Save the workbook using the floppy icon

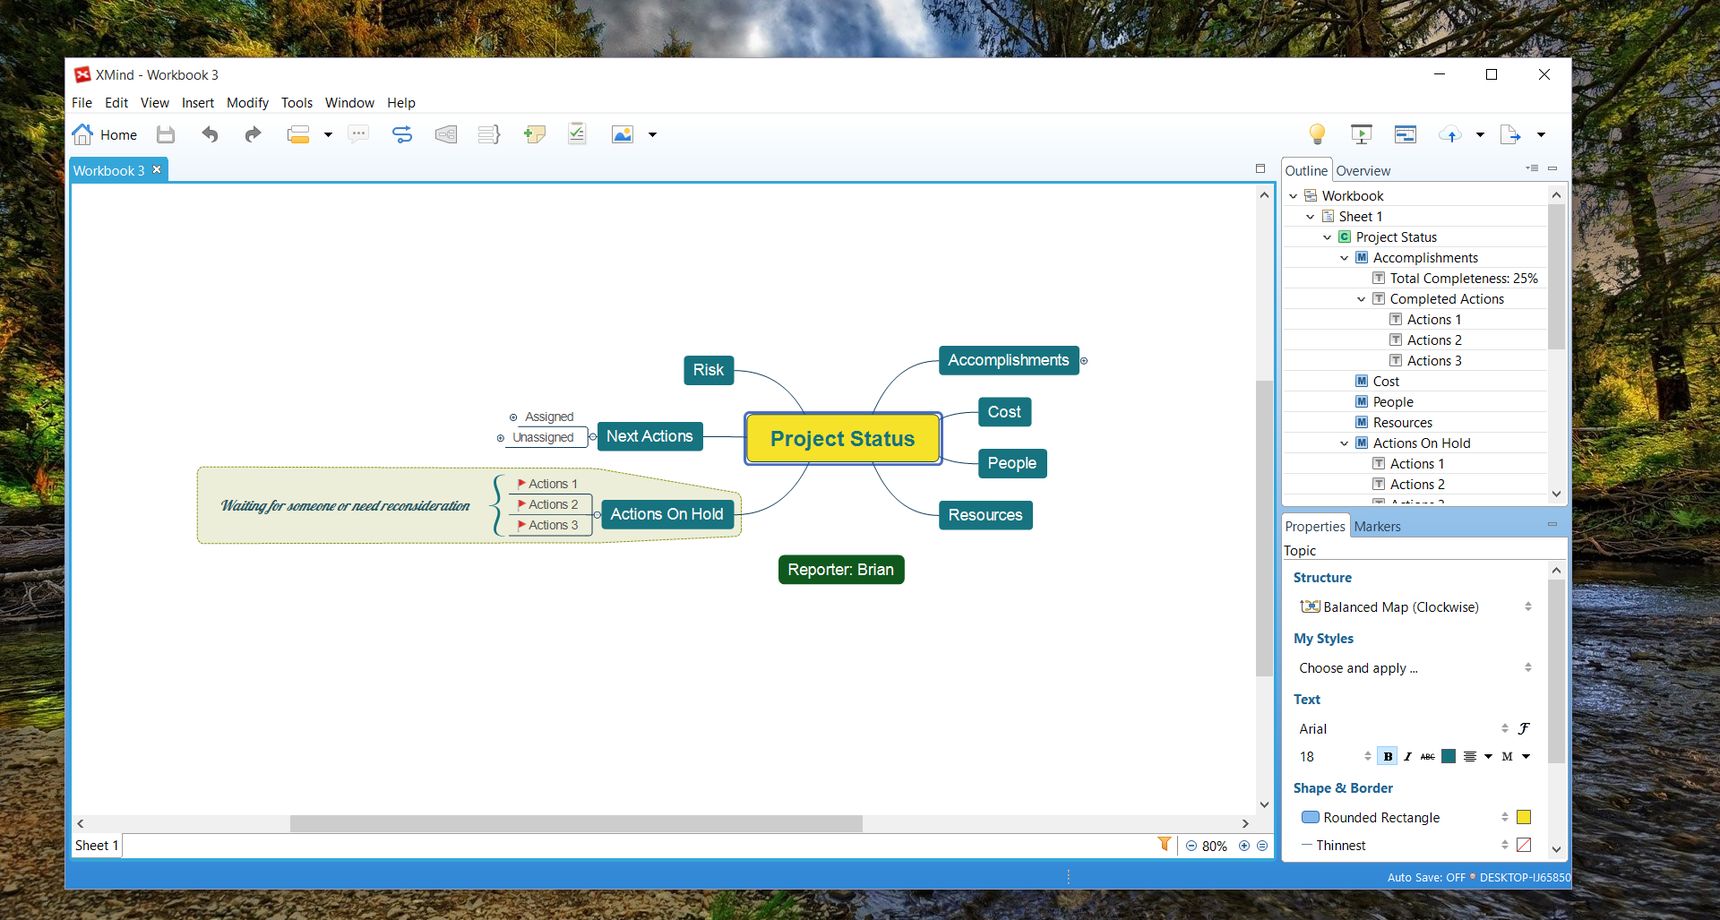(x=166, y=134)
